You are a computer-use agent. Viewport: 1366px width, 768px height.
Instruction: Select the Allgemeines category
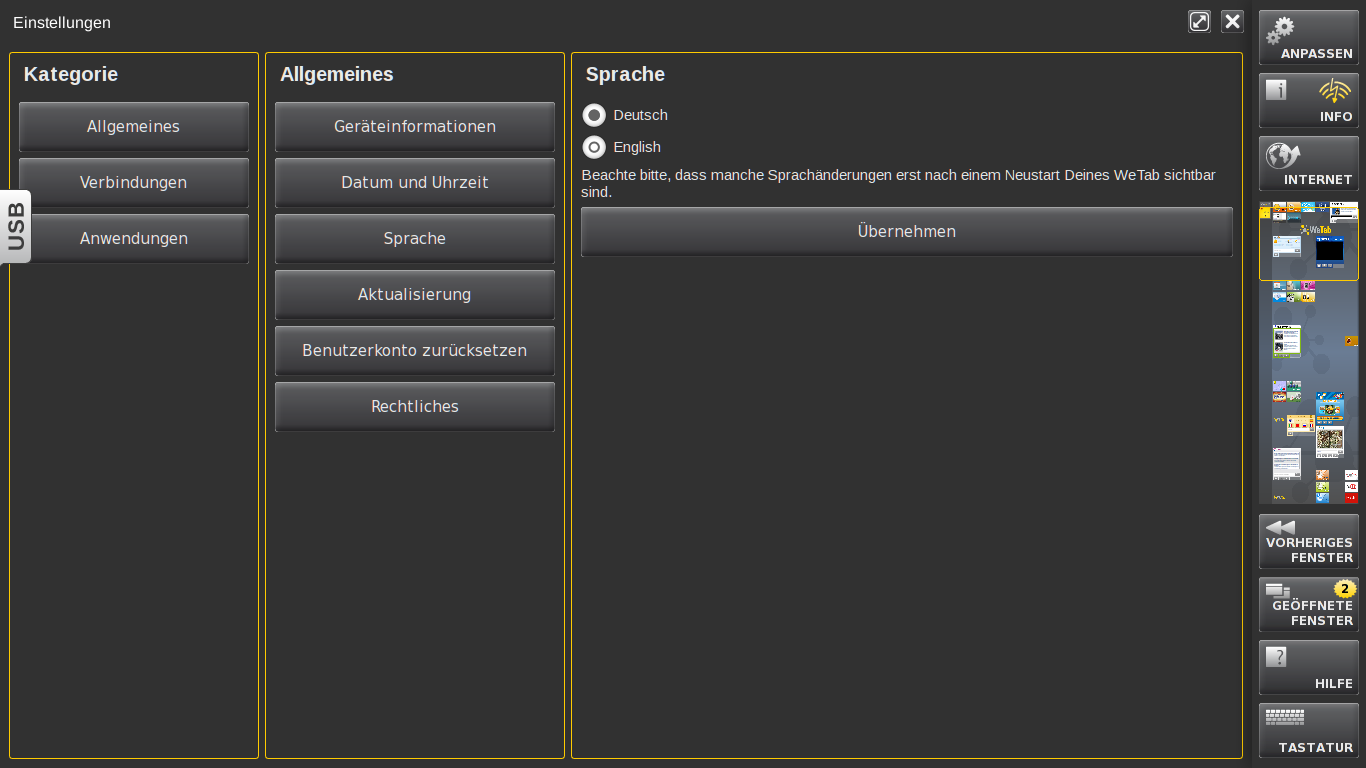click(133, 127)
